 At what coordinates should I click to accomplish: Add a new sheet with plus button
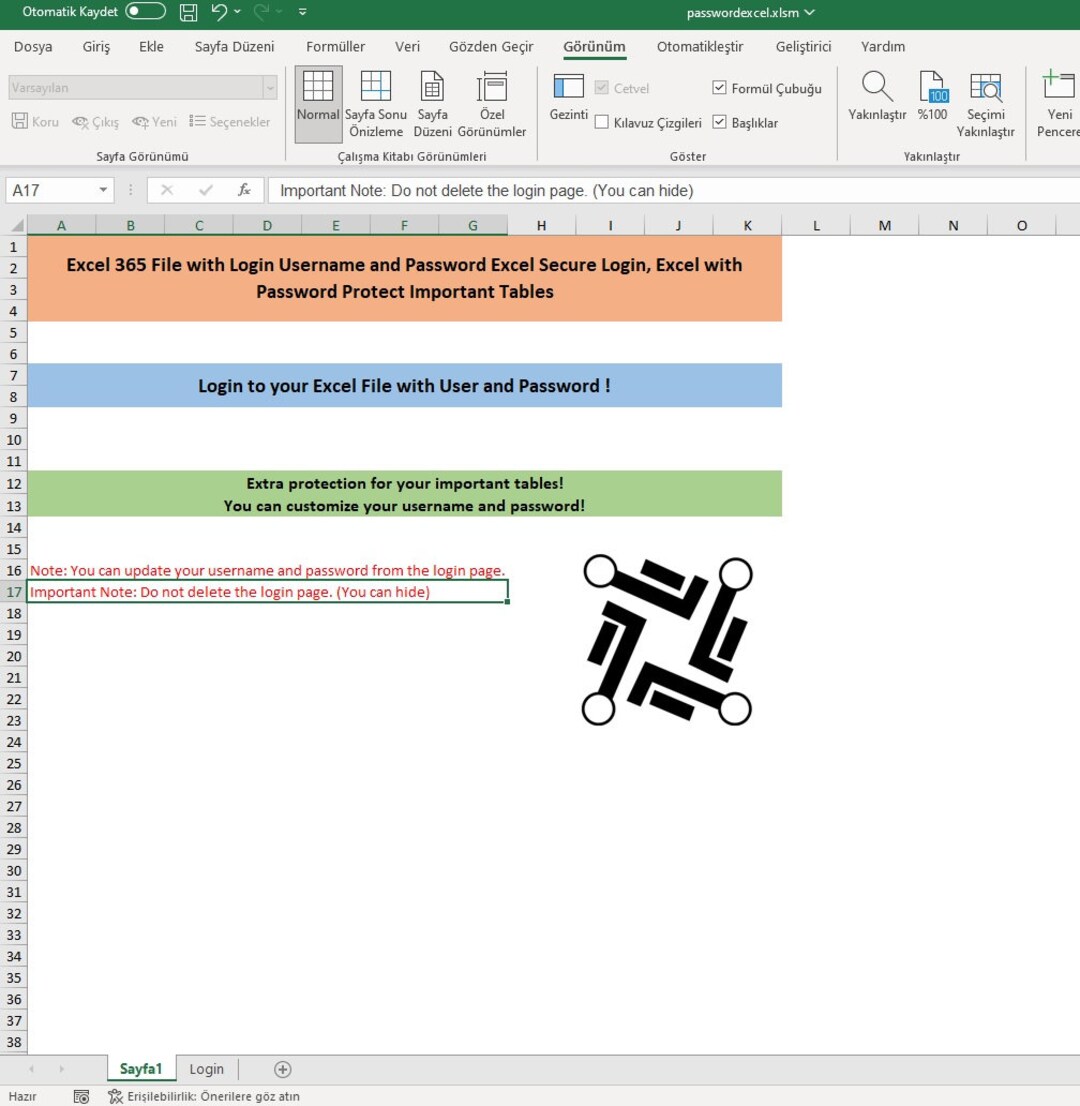281,1068
